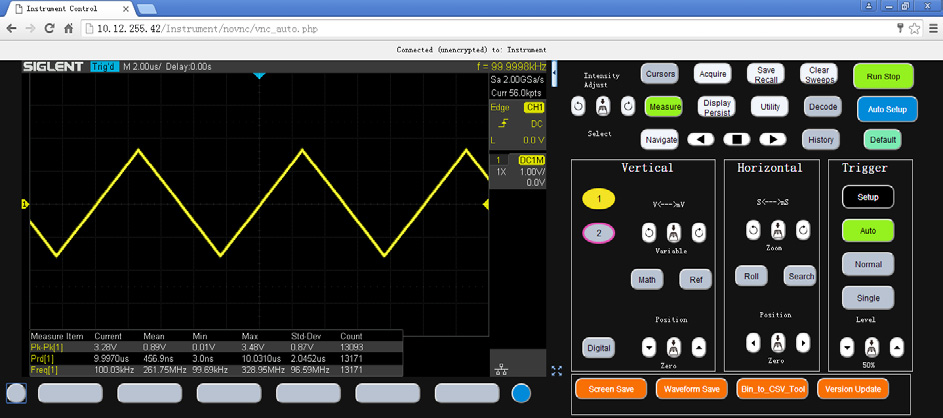Toggle channel 1 yellow button
This screenshot has width=943, height=418.
tap(599, 199)
